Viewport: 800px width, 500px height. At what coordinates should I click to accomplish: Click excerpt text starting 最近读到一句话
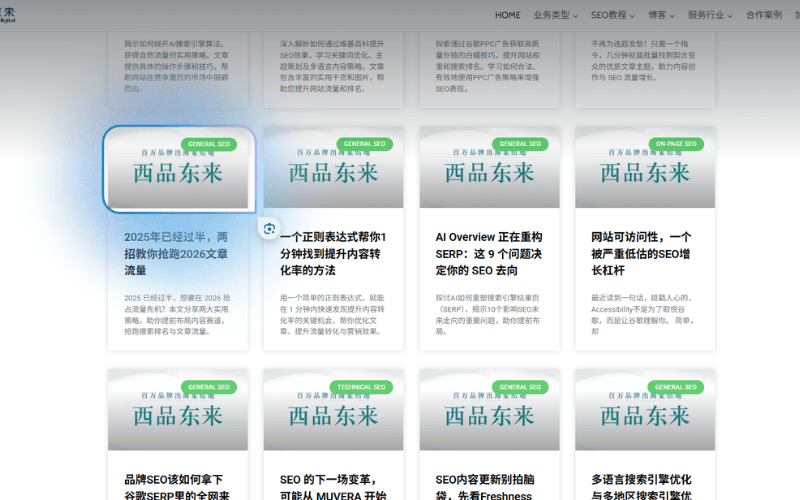pos(642,314)
